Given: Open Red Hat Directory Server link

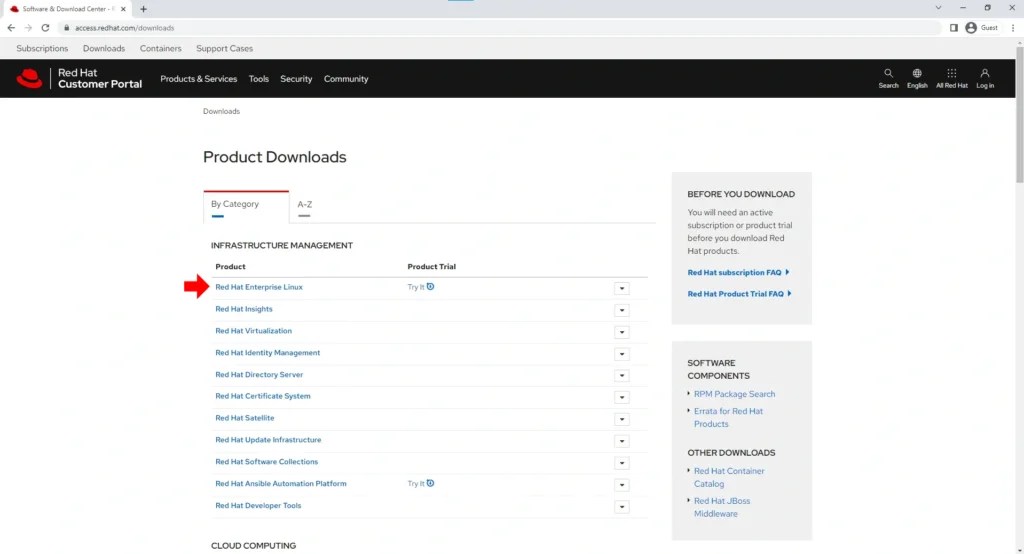Looking at the screenshot, I should tap(259, 374).
